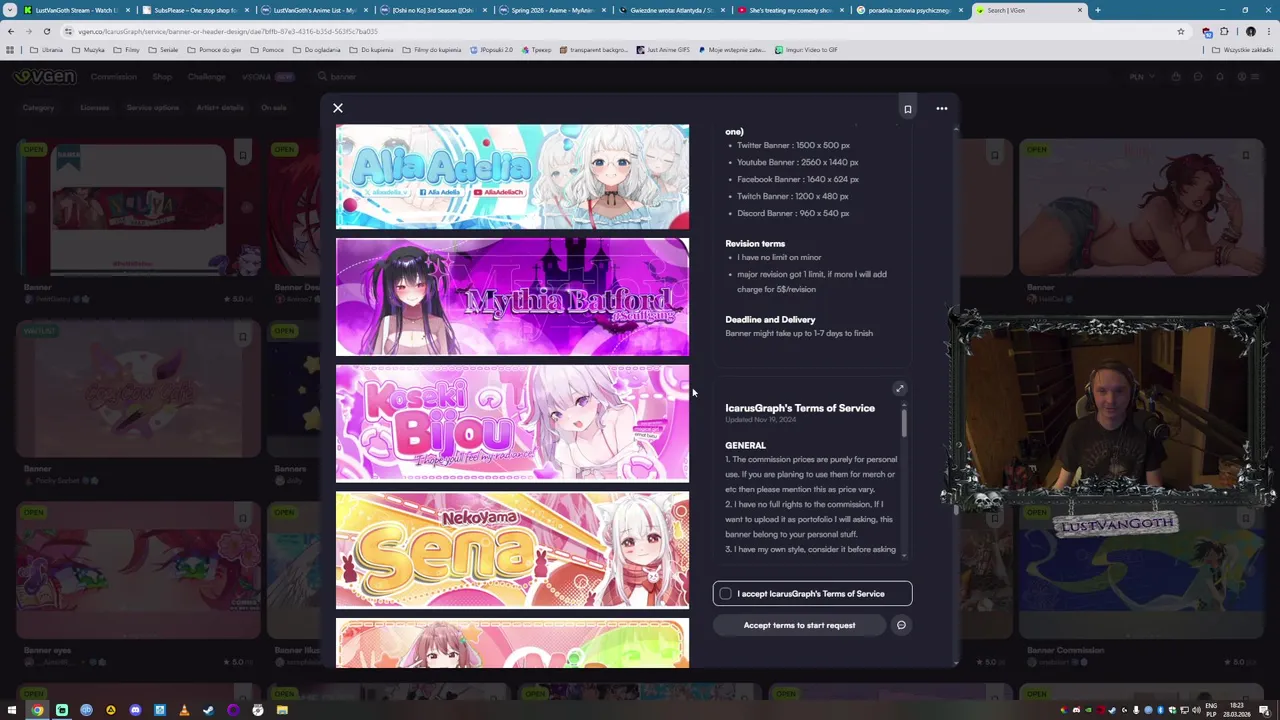
Task: Open the Chrome extensions puzzle icon
Action: tap(1224, 31)
